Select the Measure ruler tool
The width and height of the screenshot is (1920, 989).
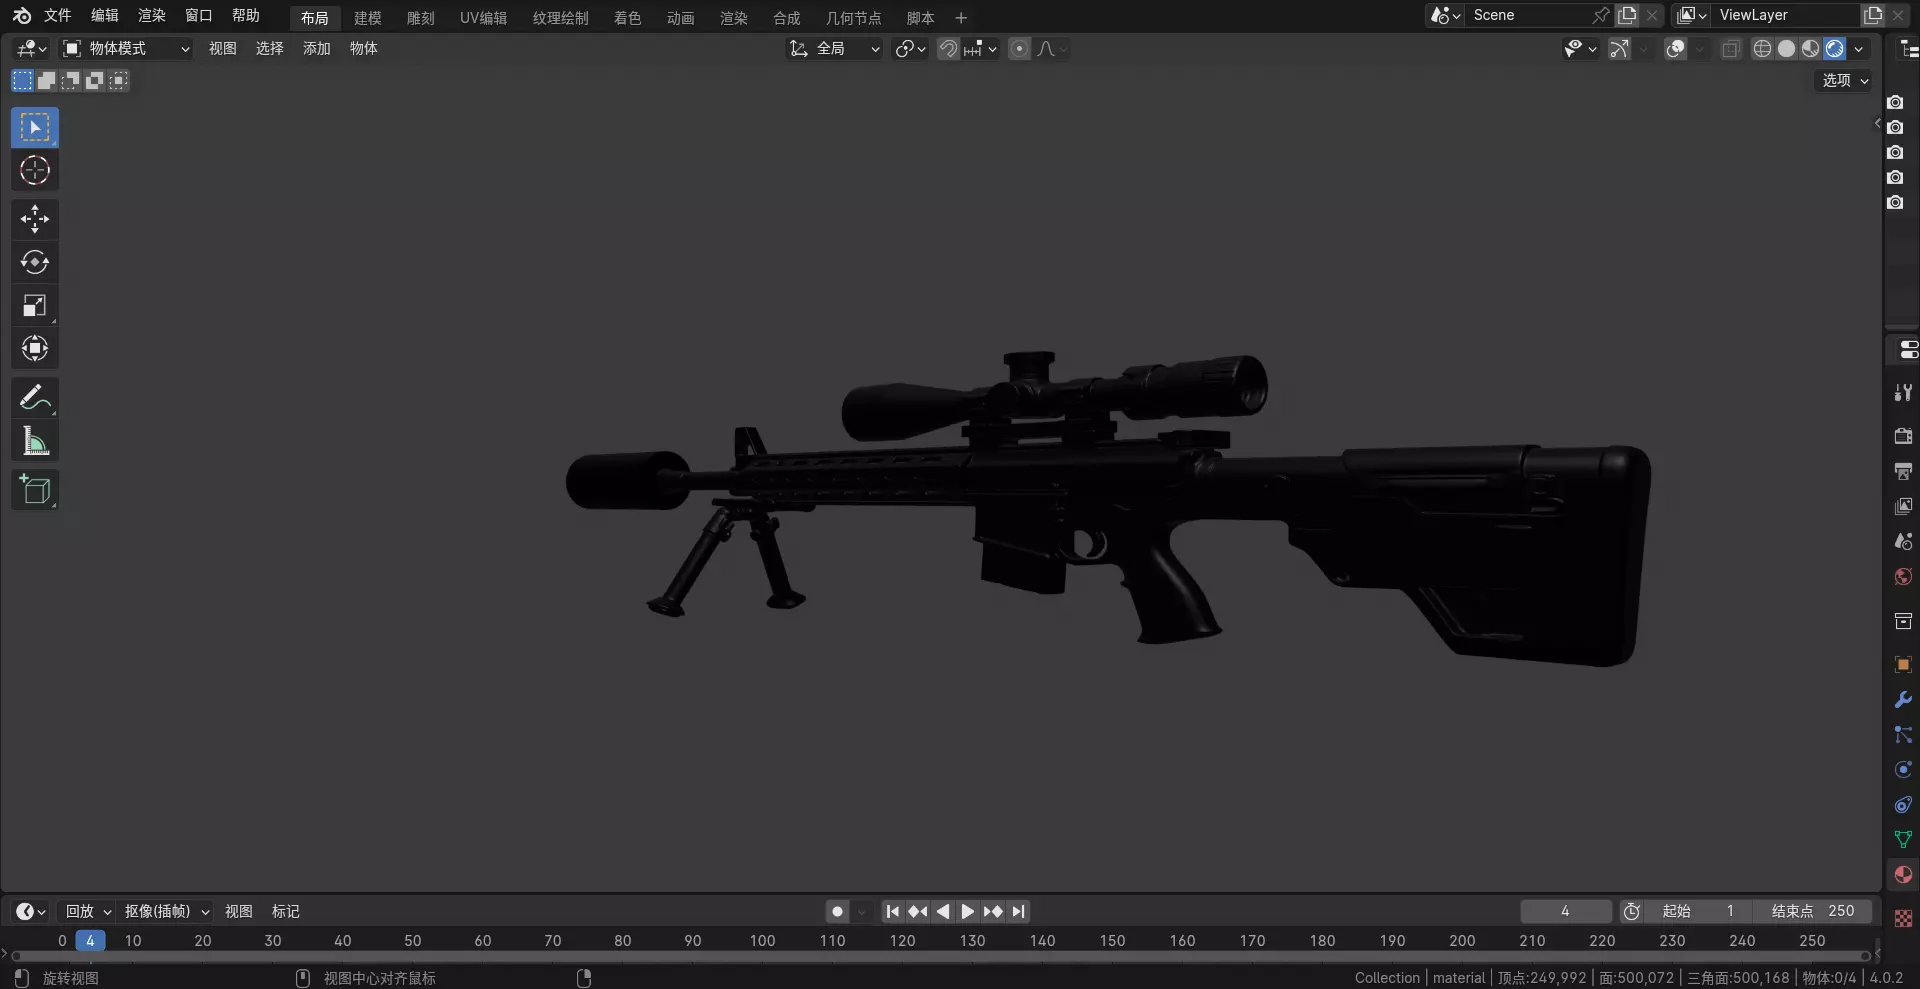click(35, 440)
